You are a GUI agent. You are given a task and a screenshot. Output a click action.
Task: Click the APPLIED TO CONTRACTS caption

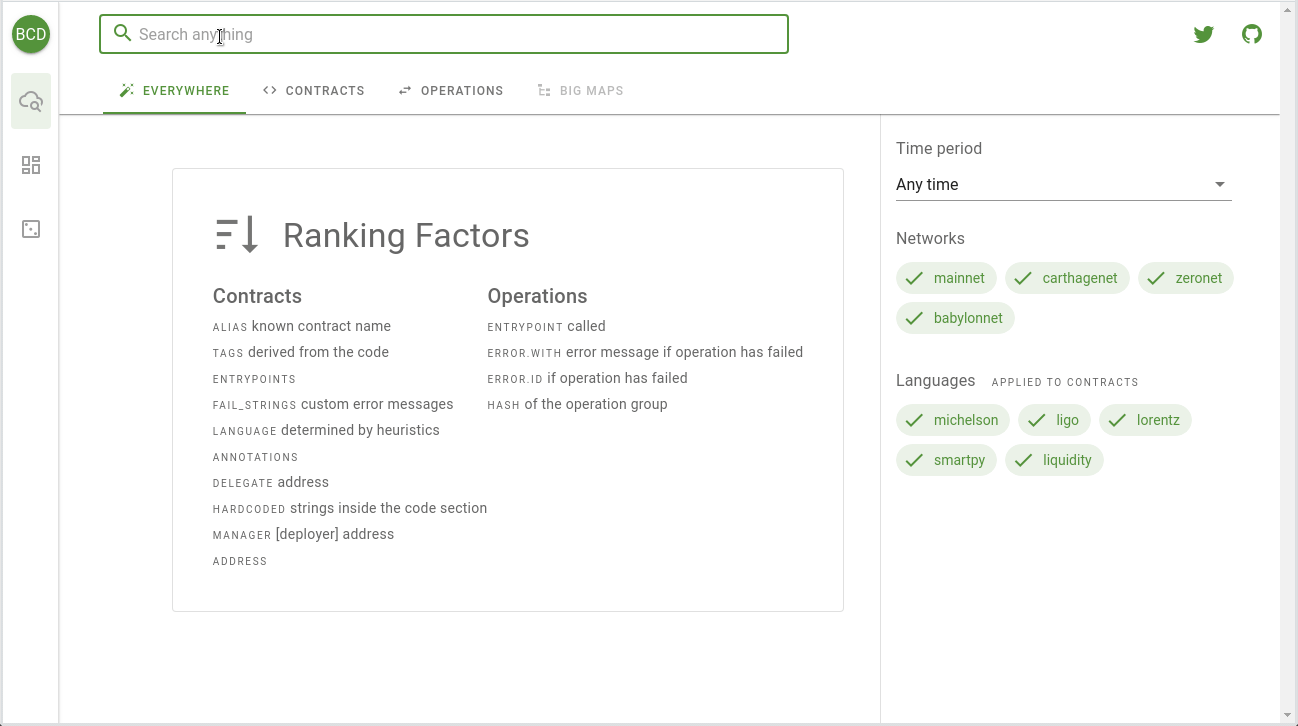(x=1065, y=382)
